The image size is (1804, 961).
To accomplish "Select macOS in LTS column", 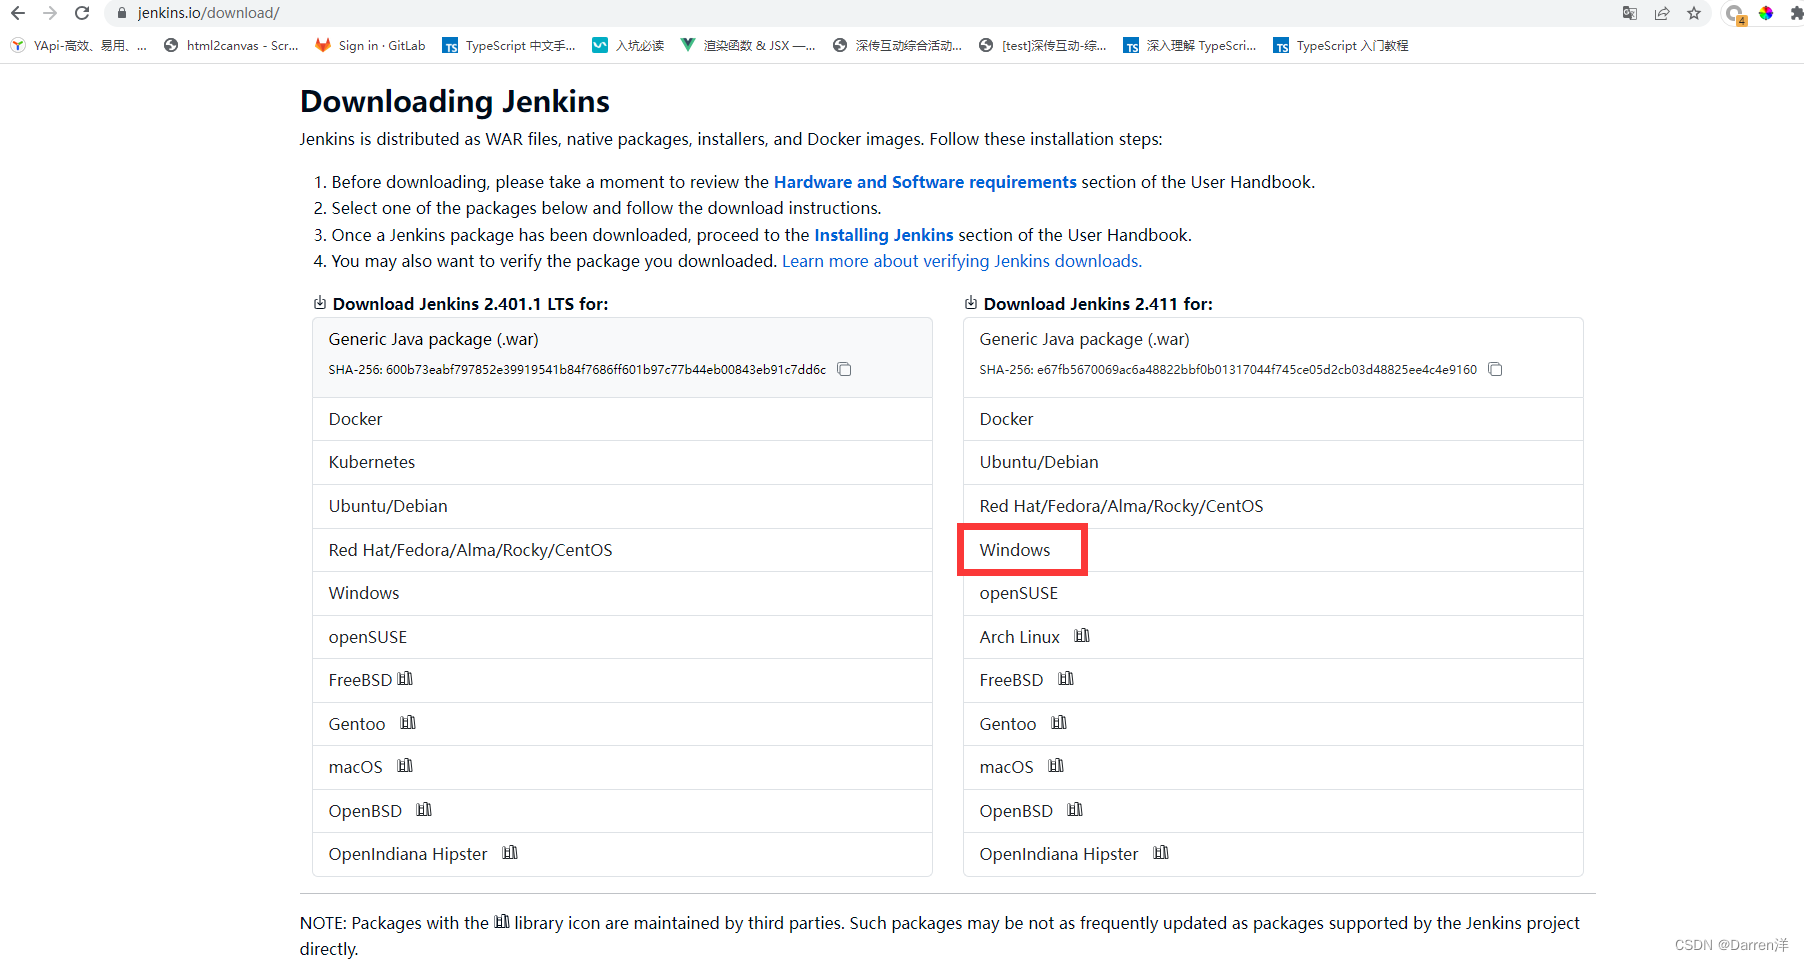I will click(622, 767).
